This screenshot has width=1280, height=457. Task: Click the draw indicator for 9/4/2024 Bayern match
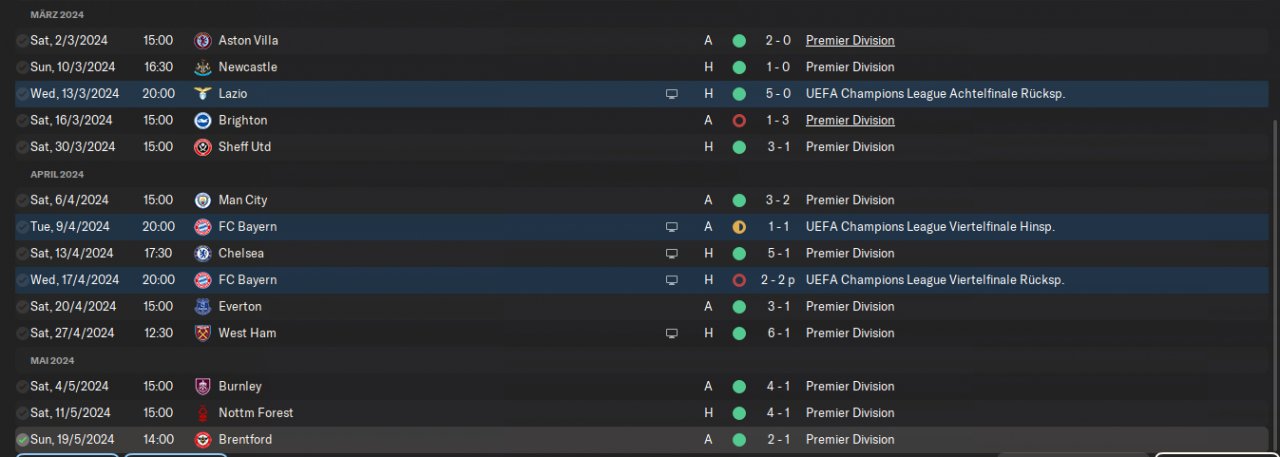[739, 227]
